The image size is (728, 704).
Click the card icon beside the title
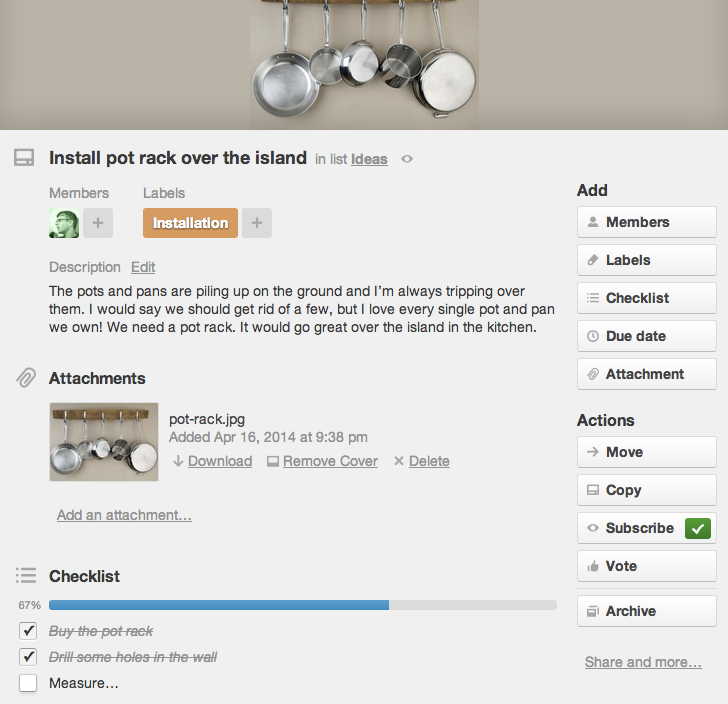[24, 158]
